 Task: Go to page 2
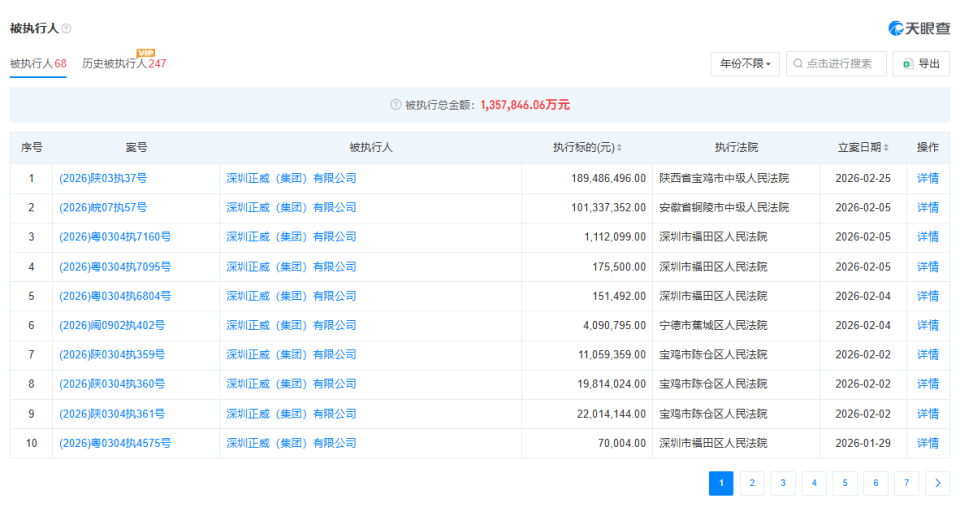coord(752,483)
